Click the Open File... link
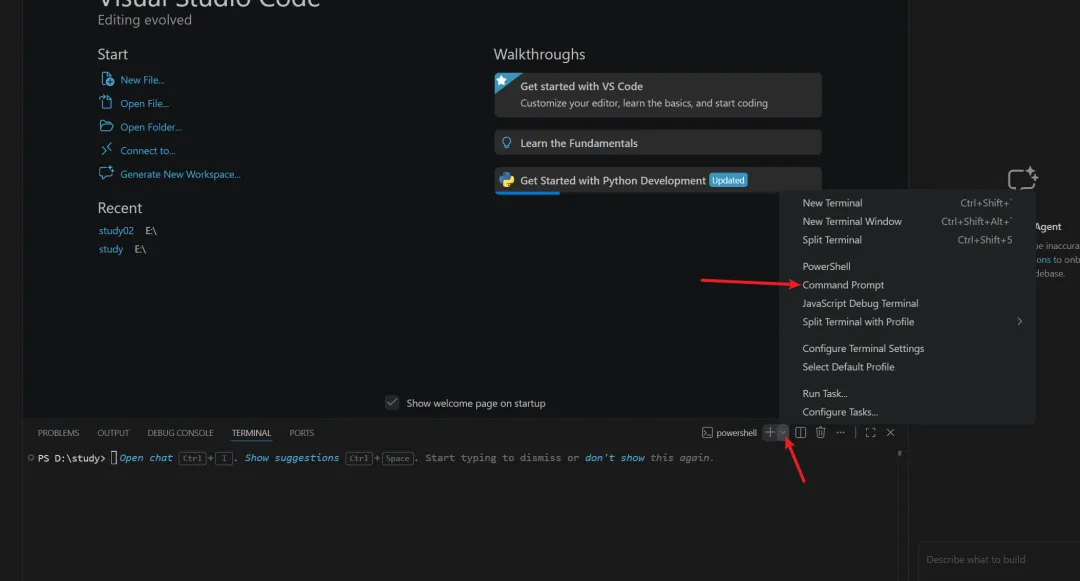This screenshot has width=1080, height=581. click(x=144, y=103)
